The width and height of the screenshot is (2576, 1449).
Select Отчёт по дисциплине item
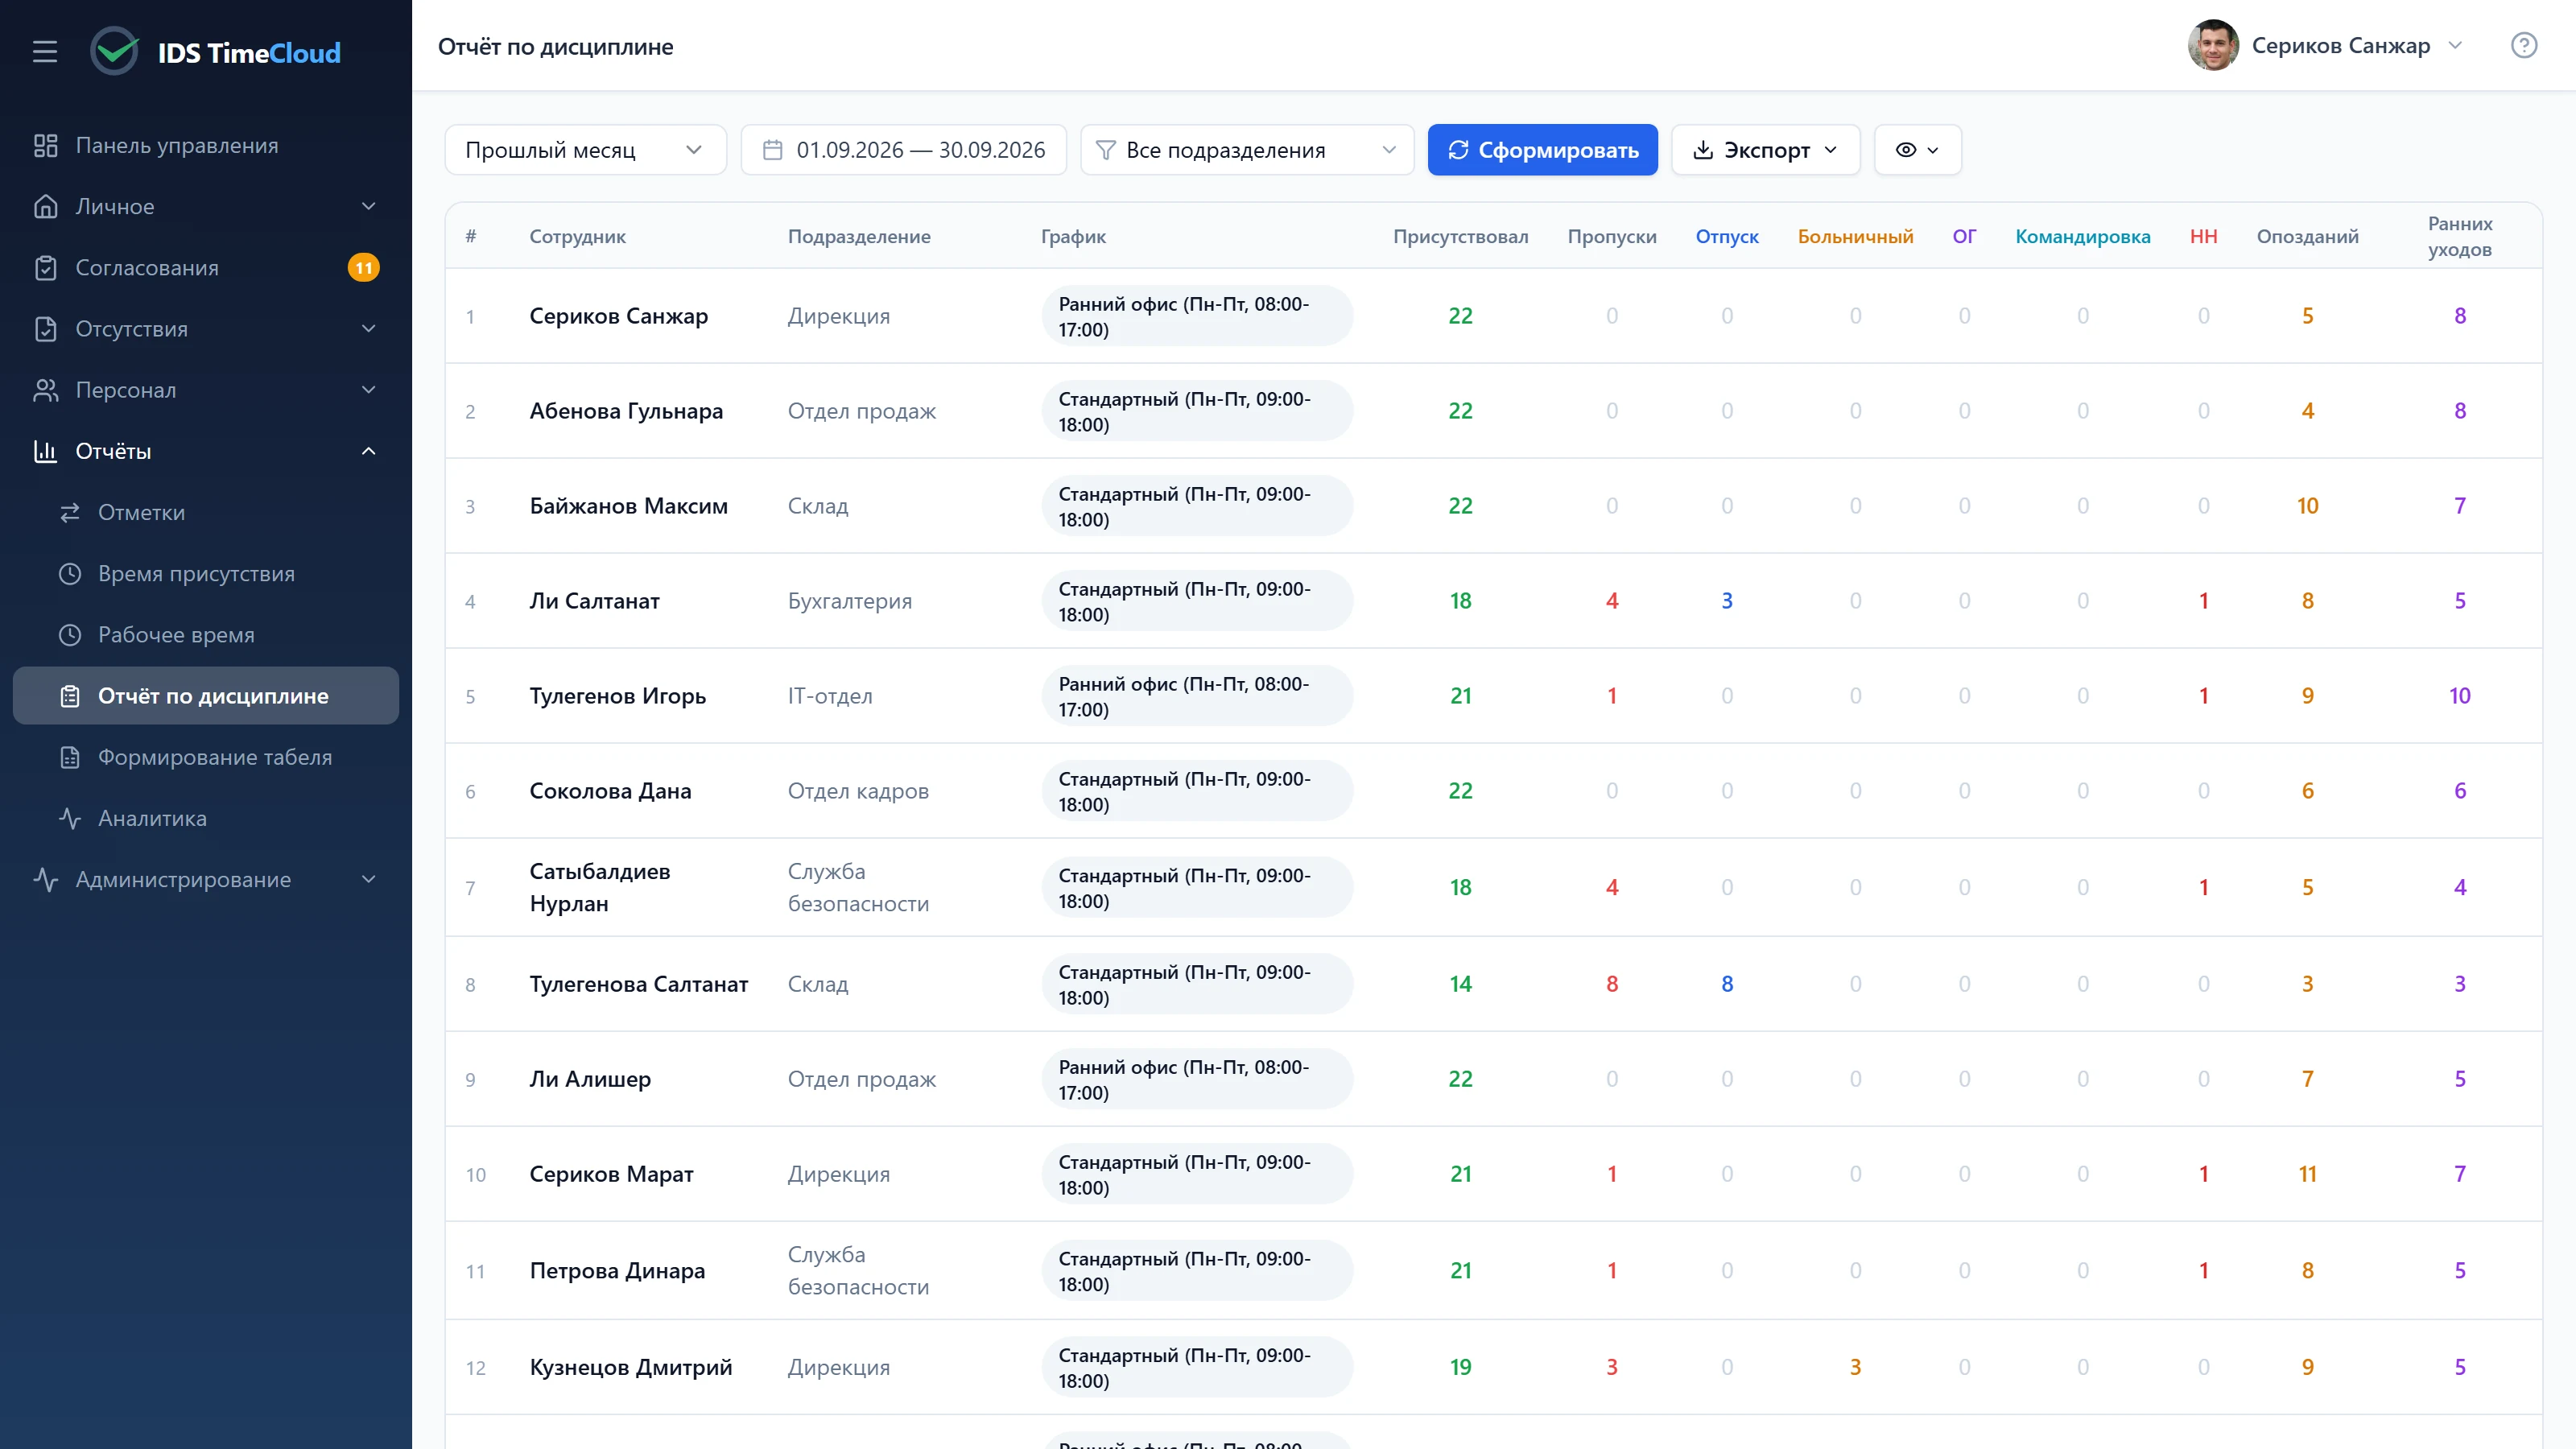tap(206, 696)
